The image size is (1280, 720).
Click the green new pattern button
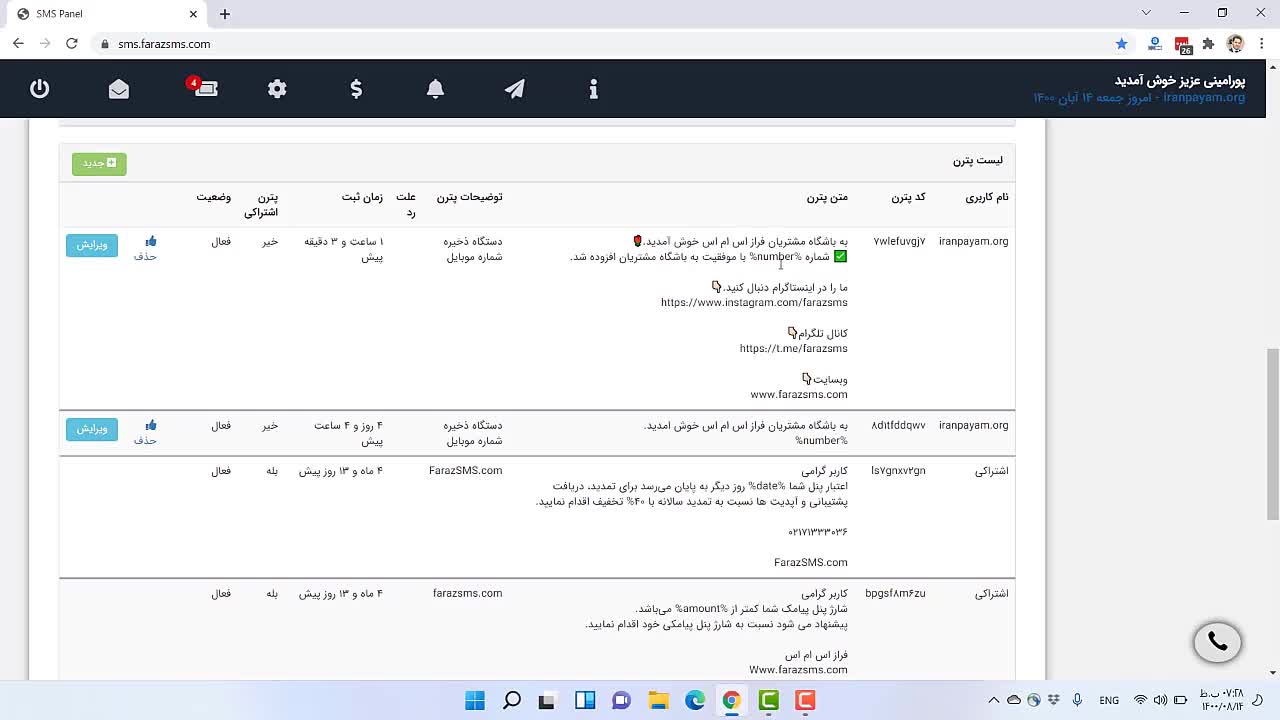(99, 163)
